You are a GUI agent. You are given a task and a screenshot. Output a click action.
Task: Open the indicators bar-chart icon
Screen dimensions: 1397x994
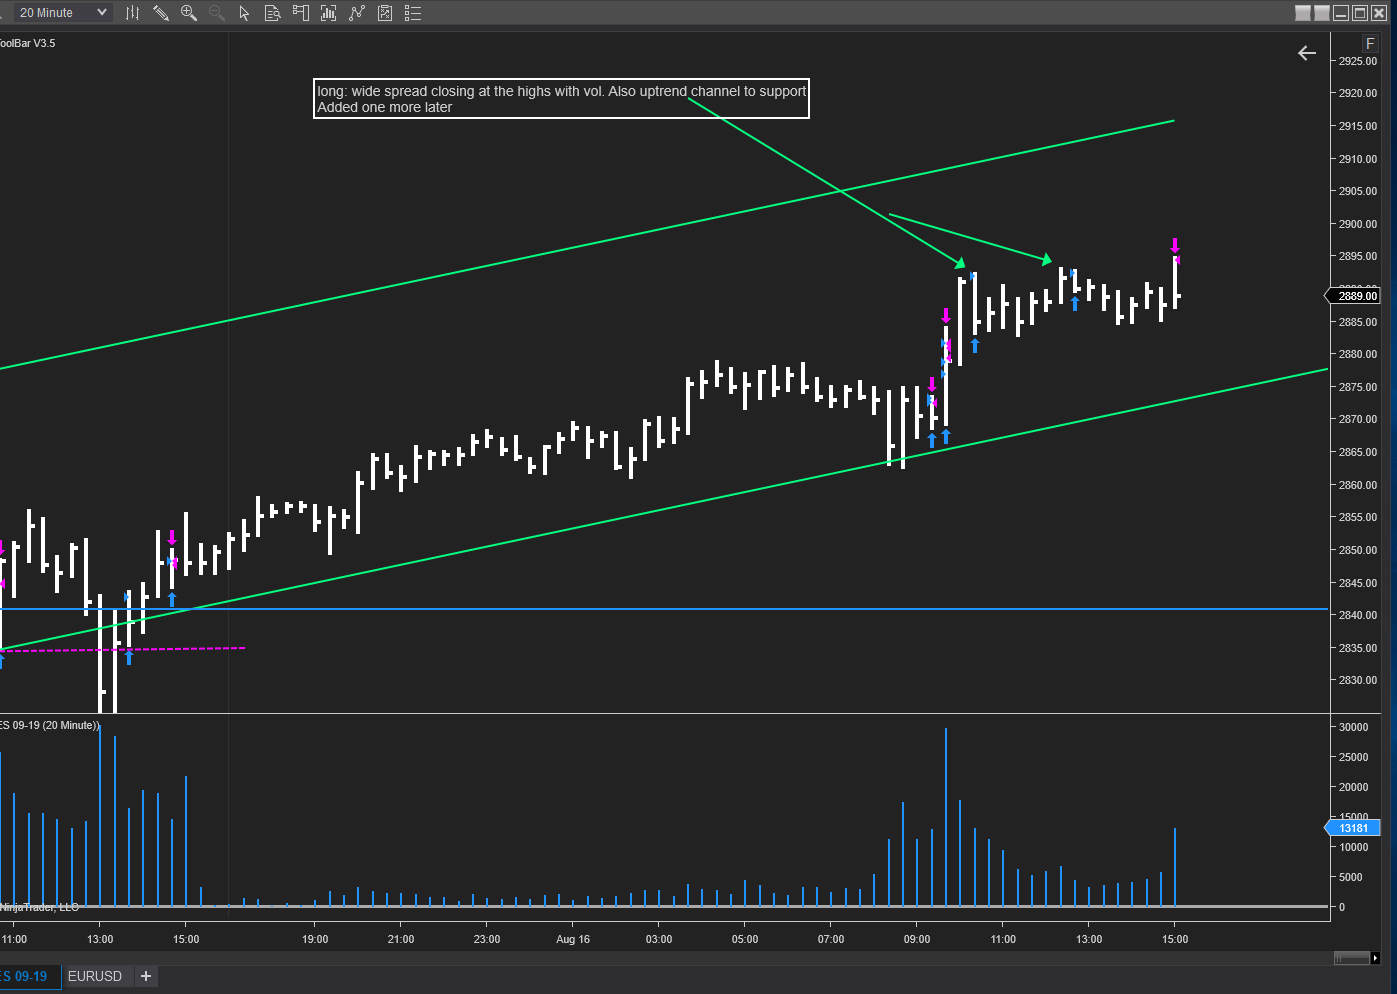click(x=328, y=13)
